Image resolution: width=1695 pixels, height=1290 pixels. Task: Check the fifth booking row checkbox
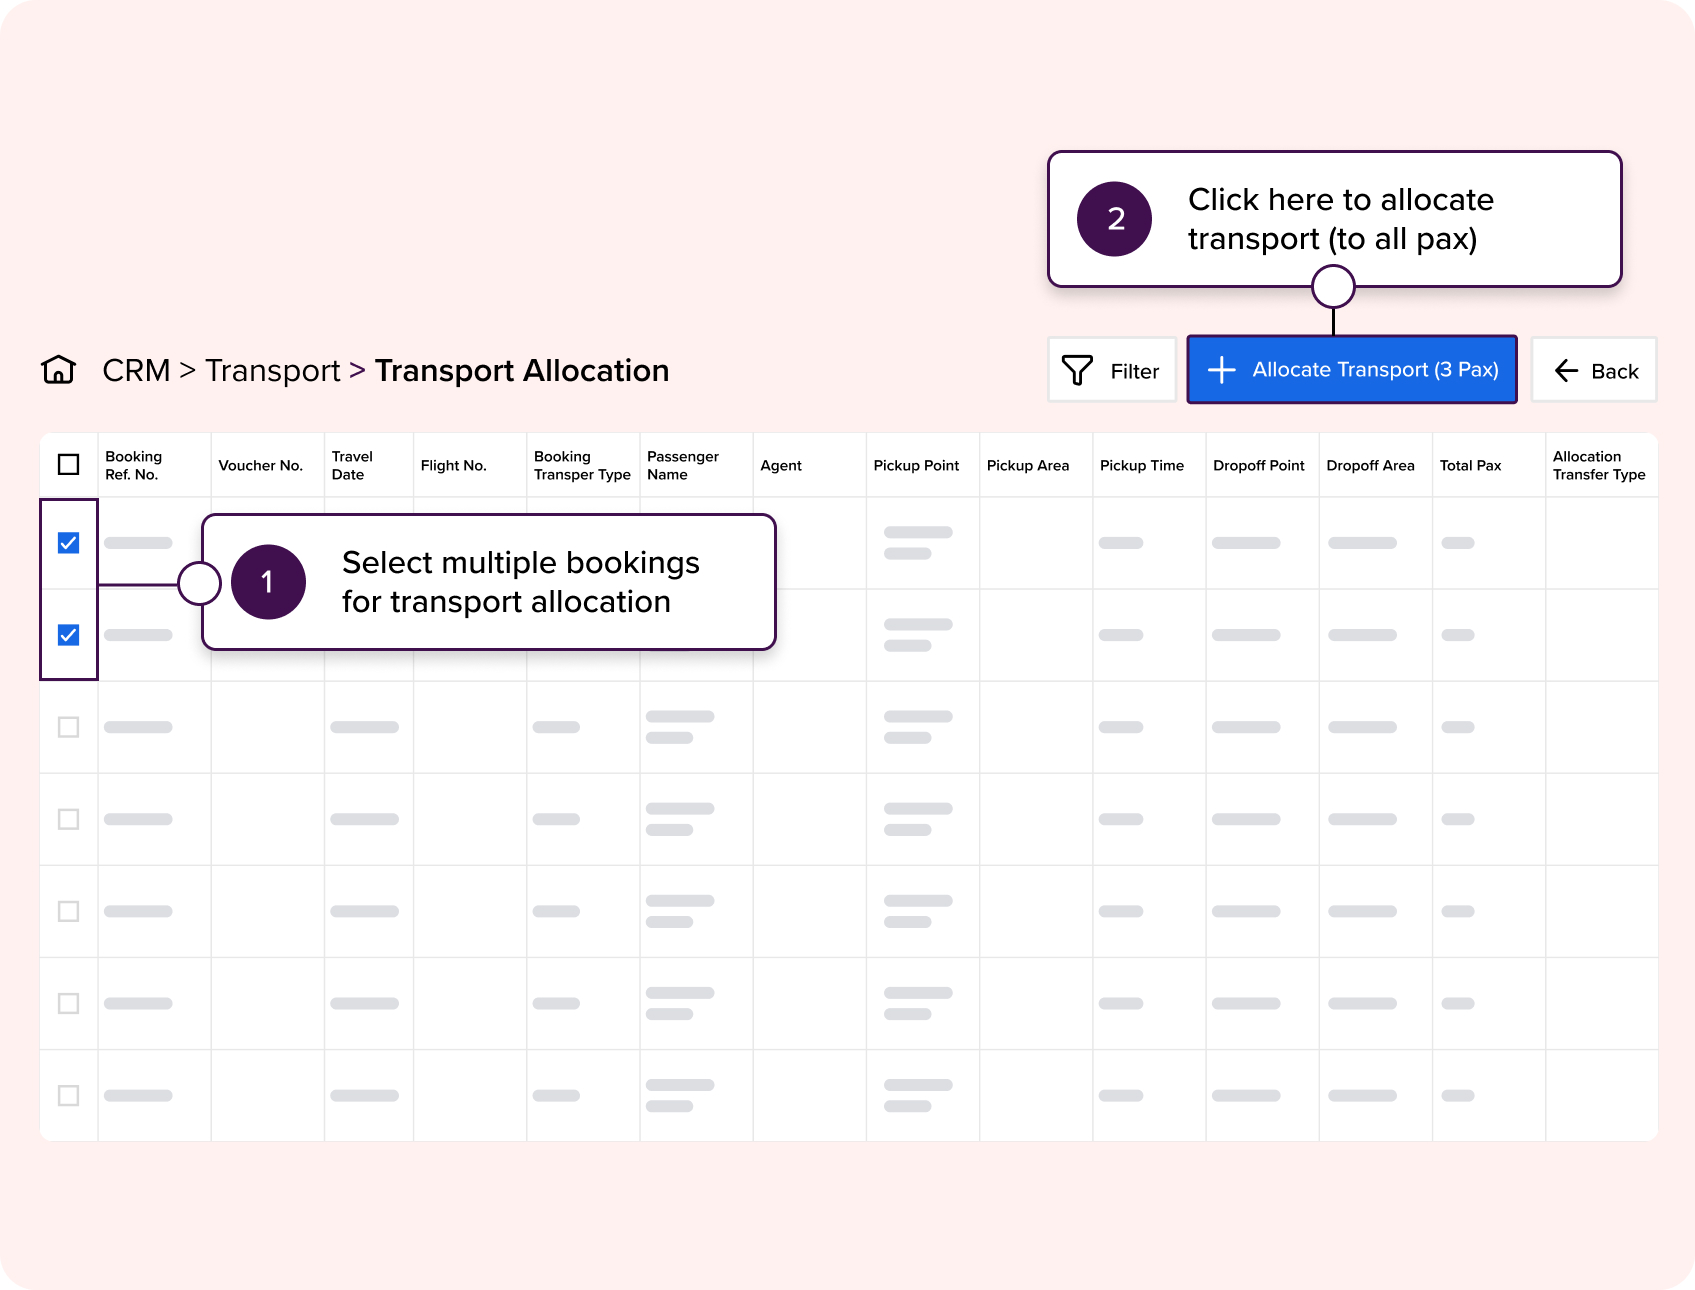(69, 911)
